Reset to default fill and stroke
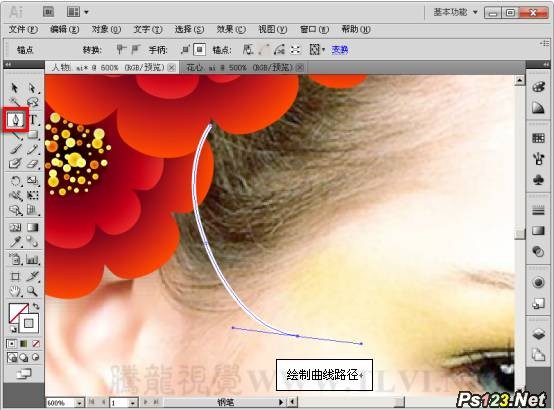Image resolution: width=554 pixels, height=410 pixels. (13, 330)
